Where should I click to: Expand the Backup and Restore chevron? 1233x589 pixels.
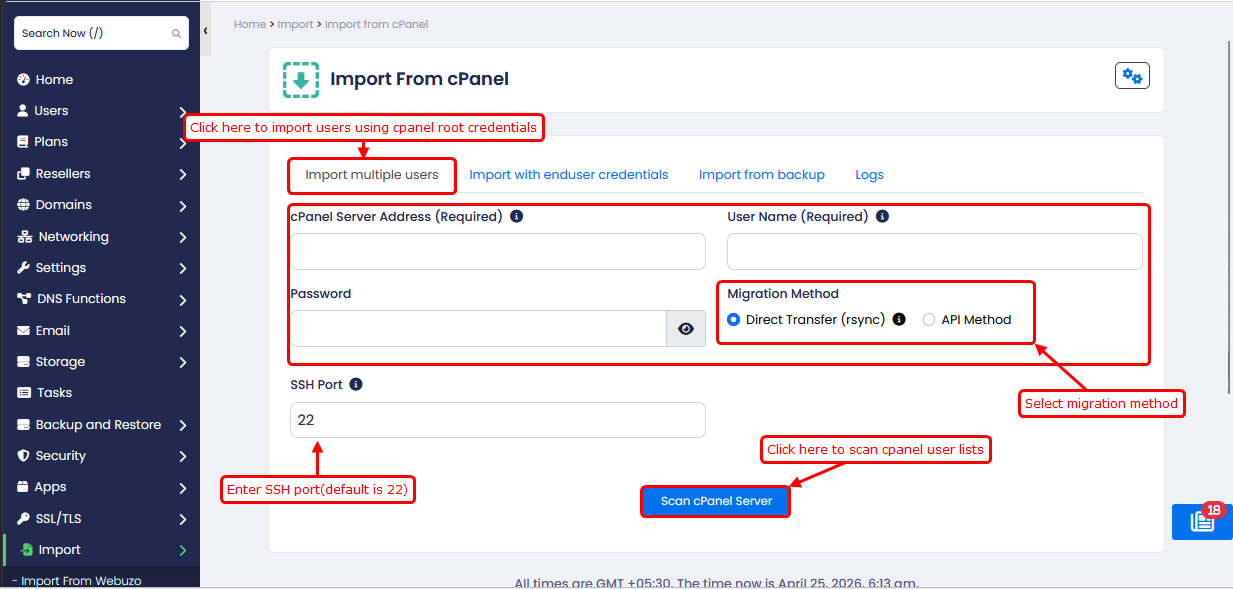tap(183, 426)
